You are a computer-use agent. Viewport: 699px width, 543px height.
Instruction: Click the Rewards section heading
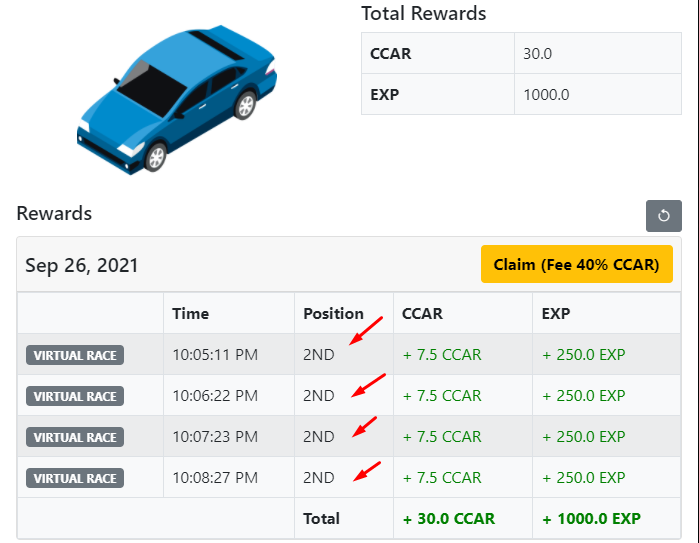tap(54, 213)
